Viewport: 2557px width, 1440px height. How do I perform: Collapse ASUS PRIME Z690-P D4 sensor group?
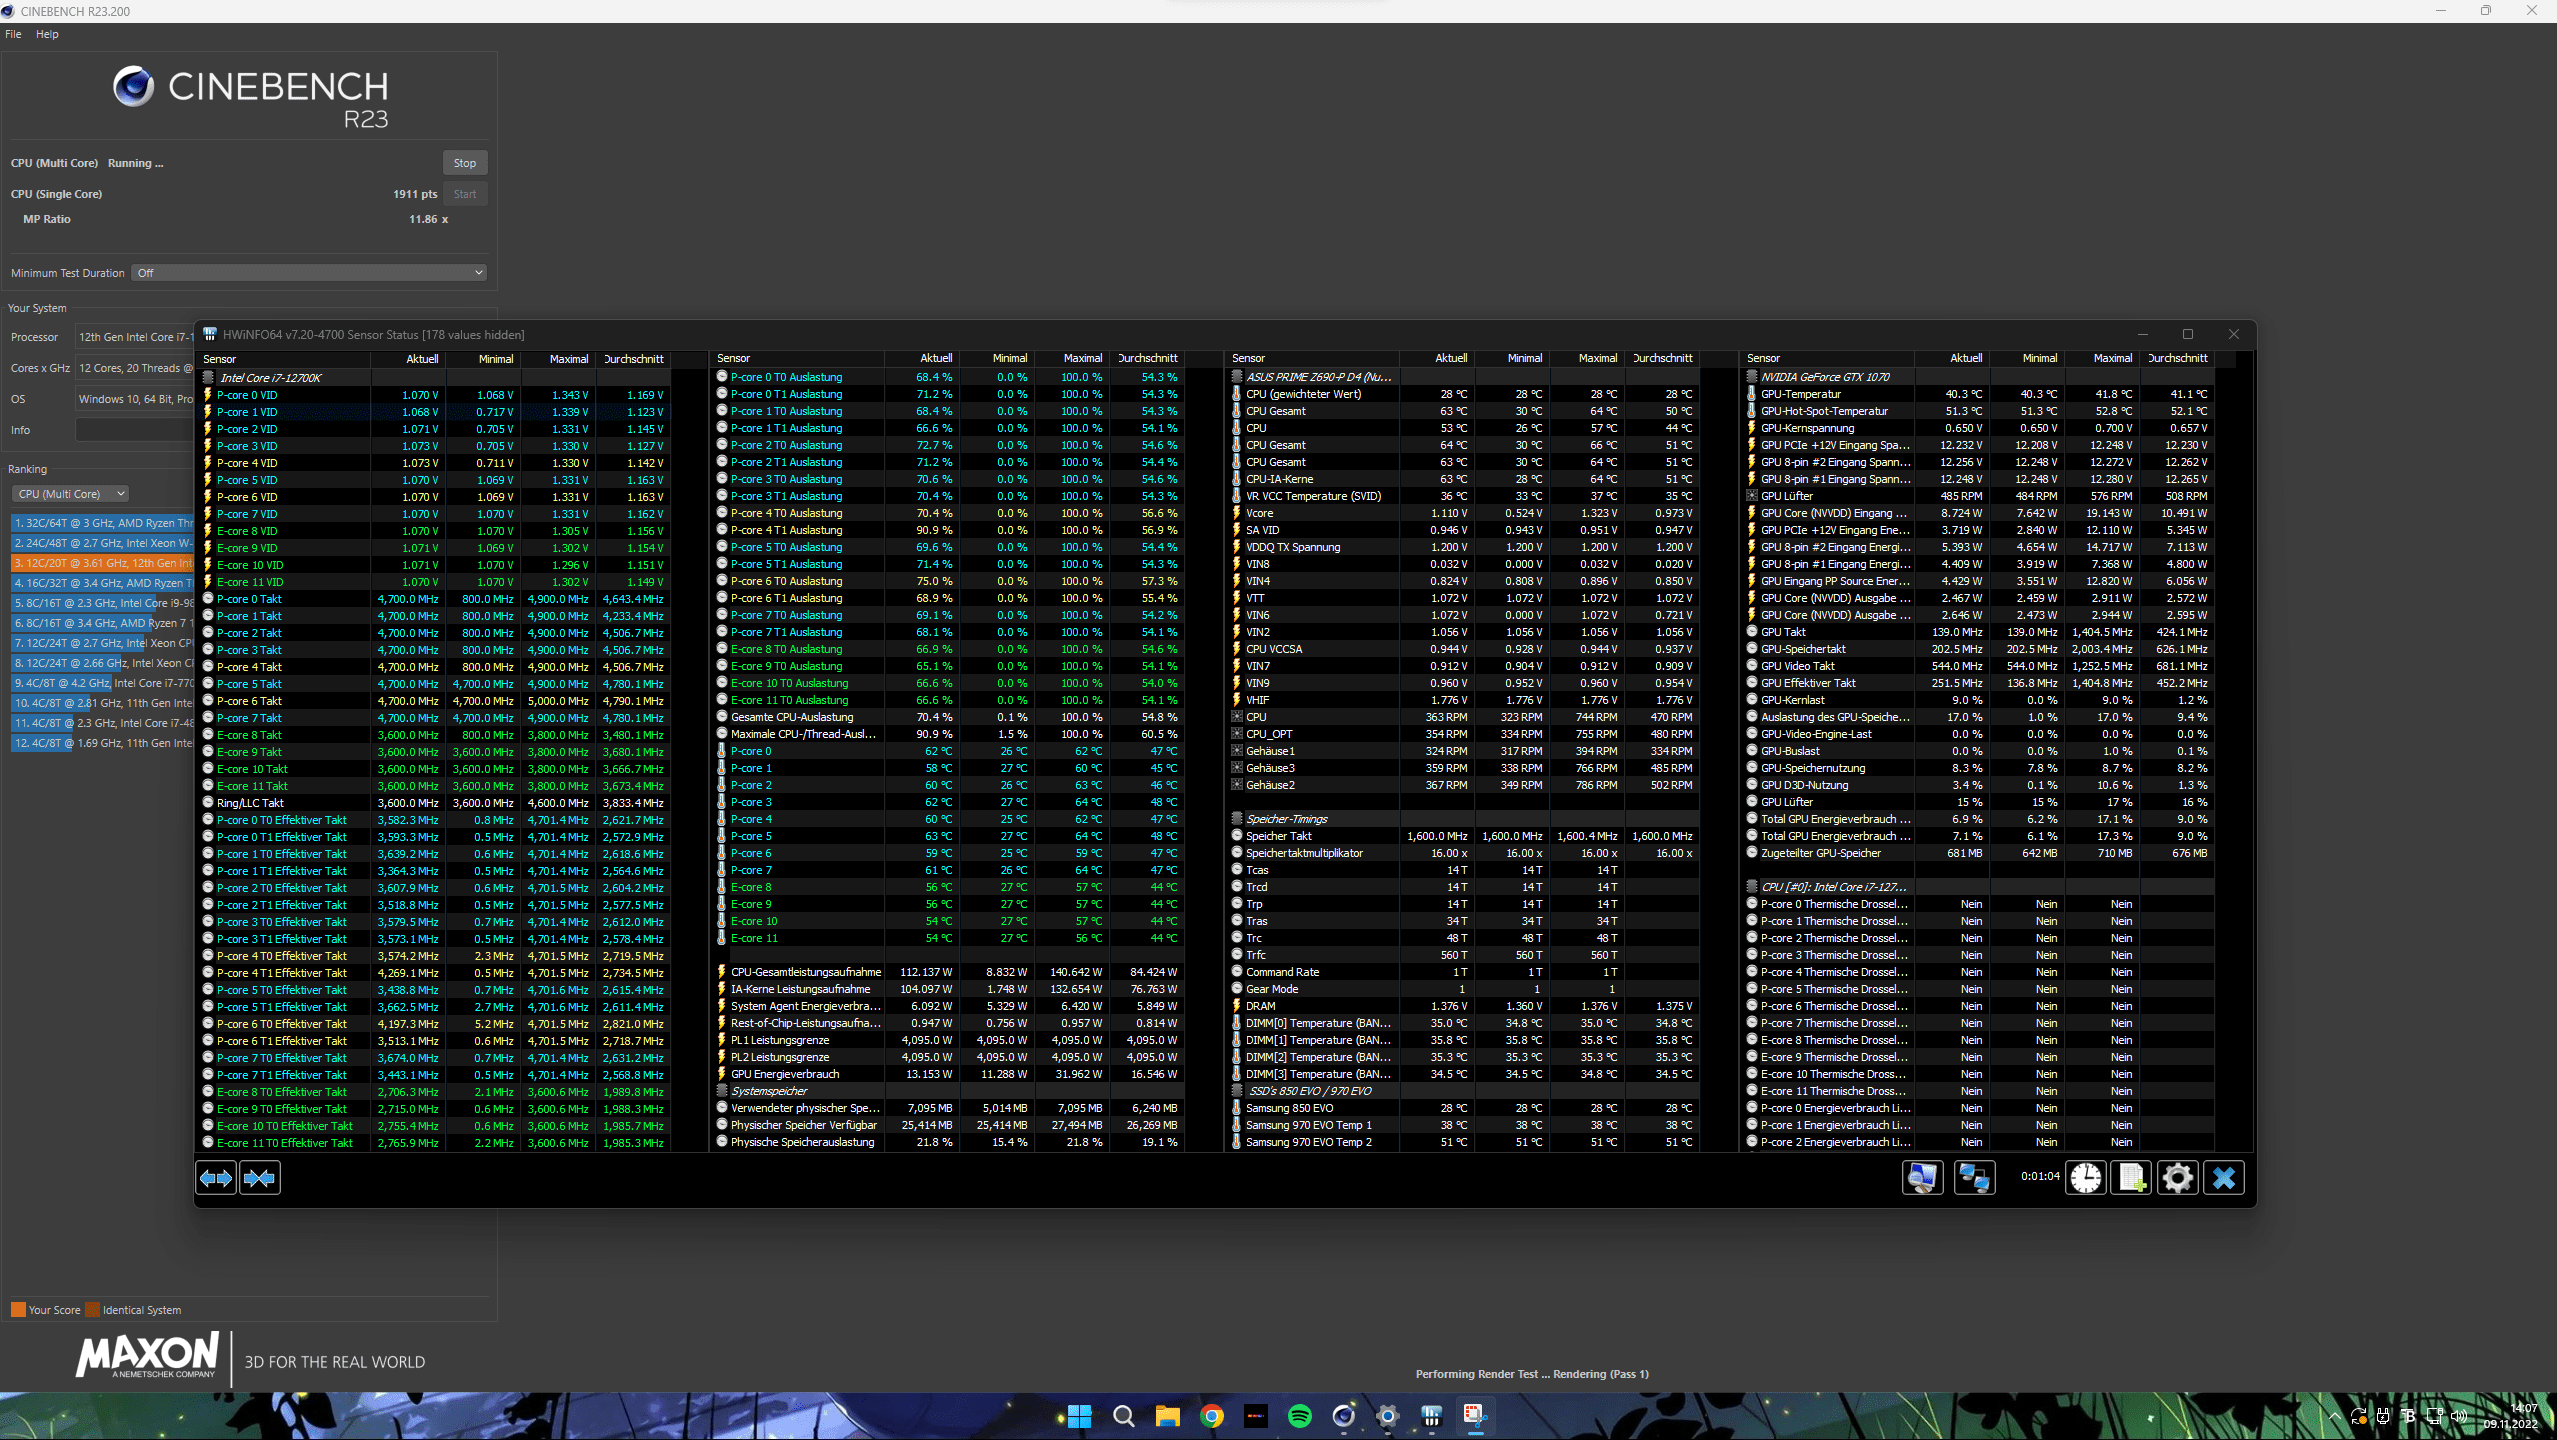(1237, 377)
